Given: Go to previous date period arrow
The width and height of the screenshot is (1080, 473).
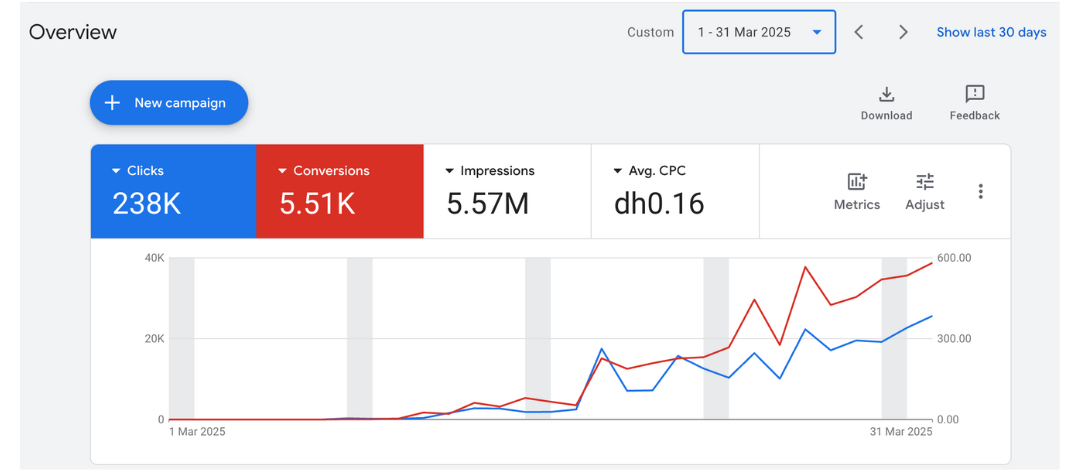Looking at the screenshot, I should [858, 32].
